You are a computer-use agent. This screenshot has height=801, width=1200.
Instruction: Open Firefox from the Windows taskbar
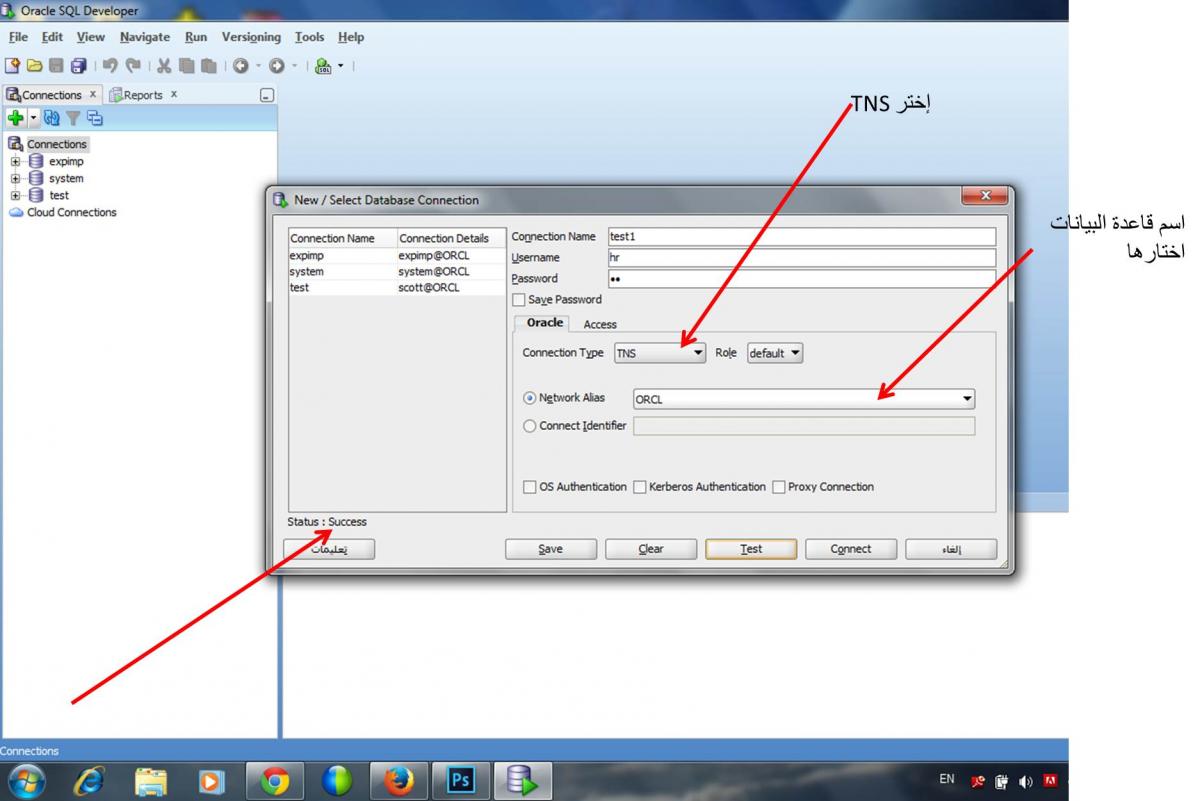[398, 781]
